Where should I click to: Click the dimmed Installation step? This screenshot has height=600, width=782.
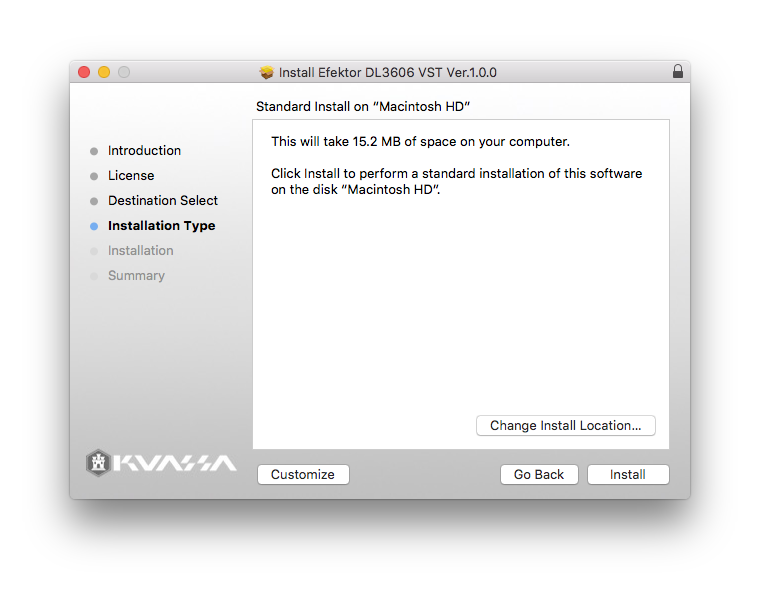tap(141, 251)
